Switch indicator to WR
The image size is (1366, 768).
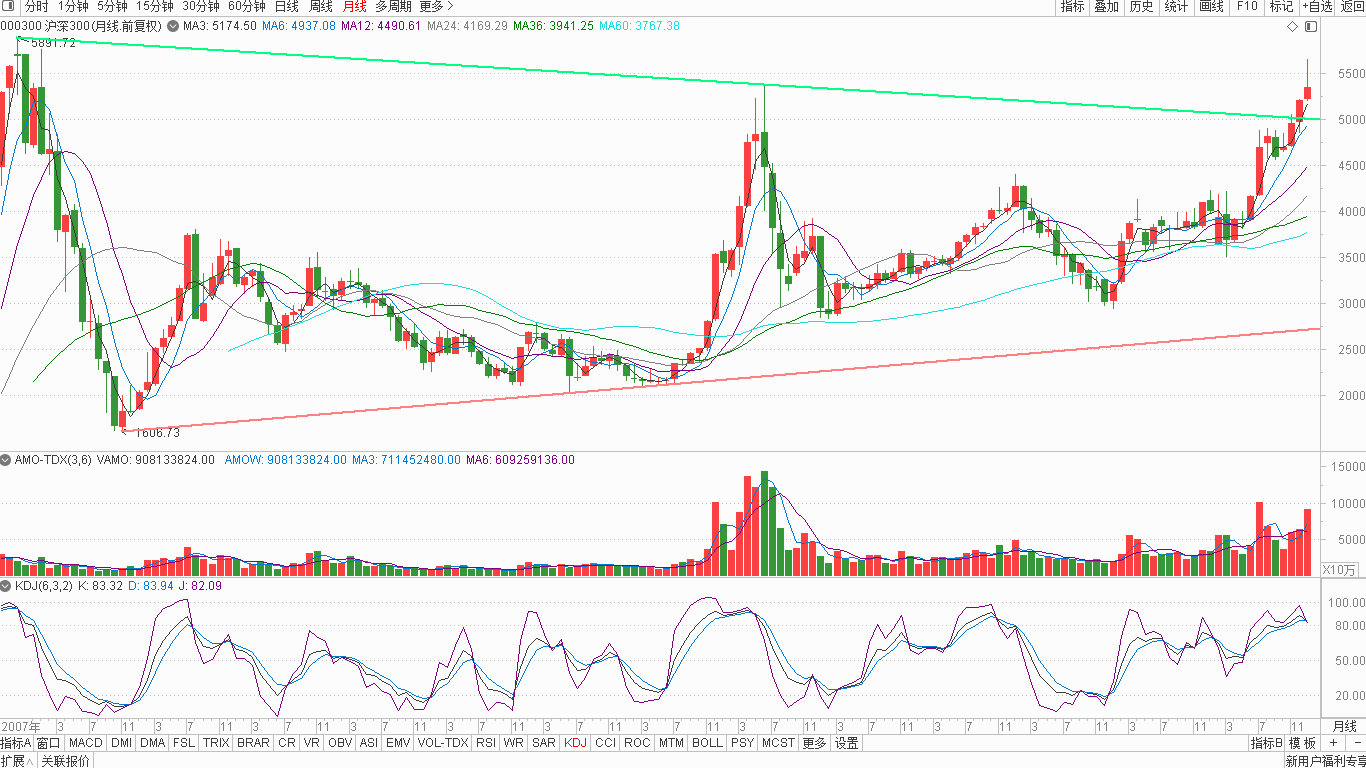pyautogui.click(x=514, y=743)
